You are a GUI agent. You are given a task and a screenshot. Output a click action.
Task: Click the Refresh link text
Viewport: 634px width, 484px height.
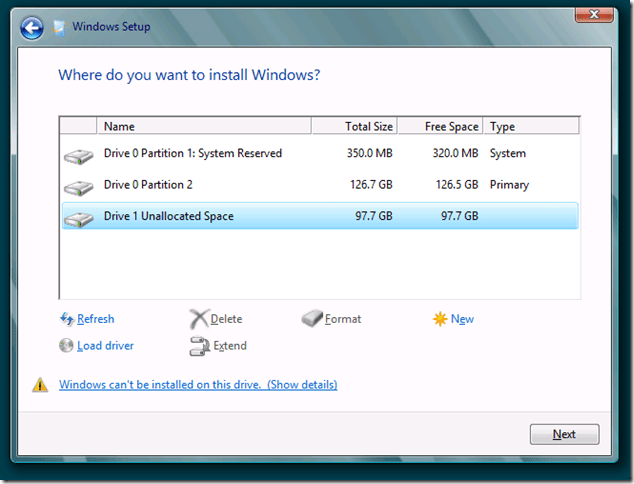coord(96,319)
